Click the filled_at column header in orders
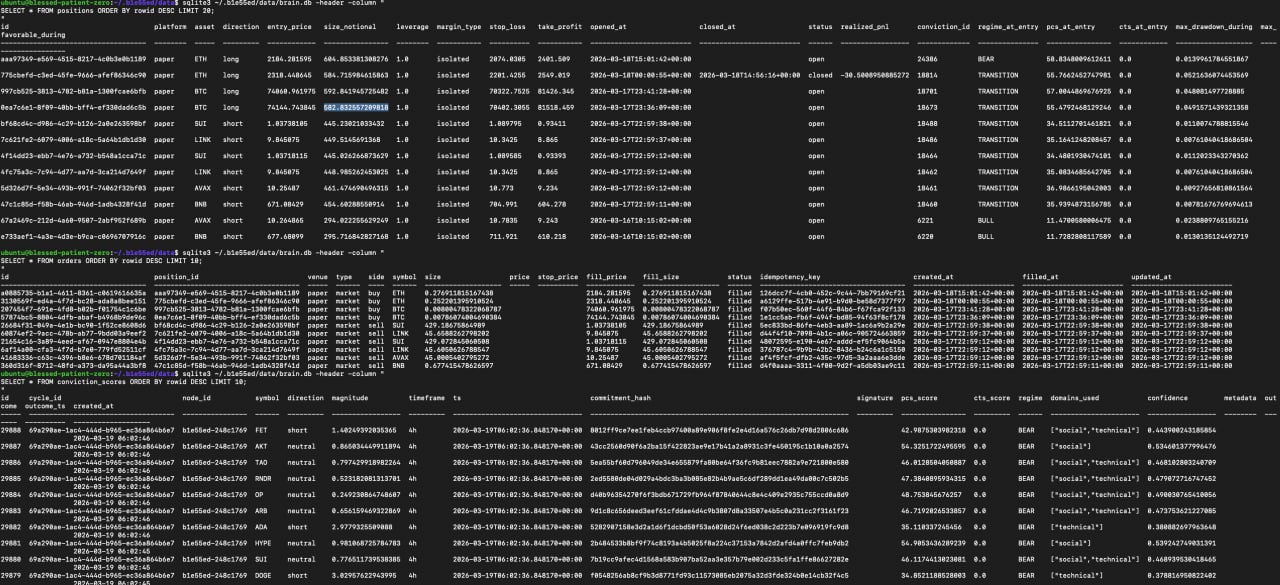The image size is (1280, 585). 1042,277
